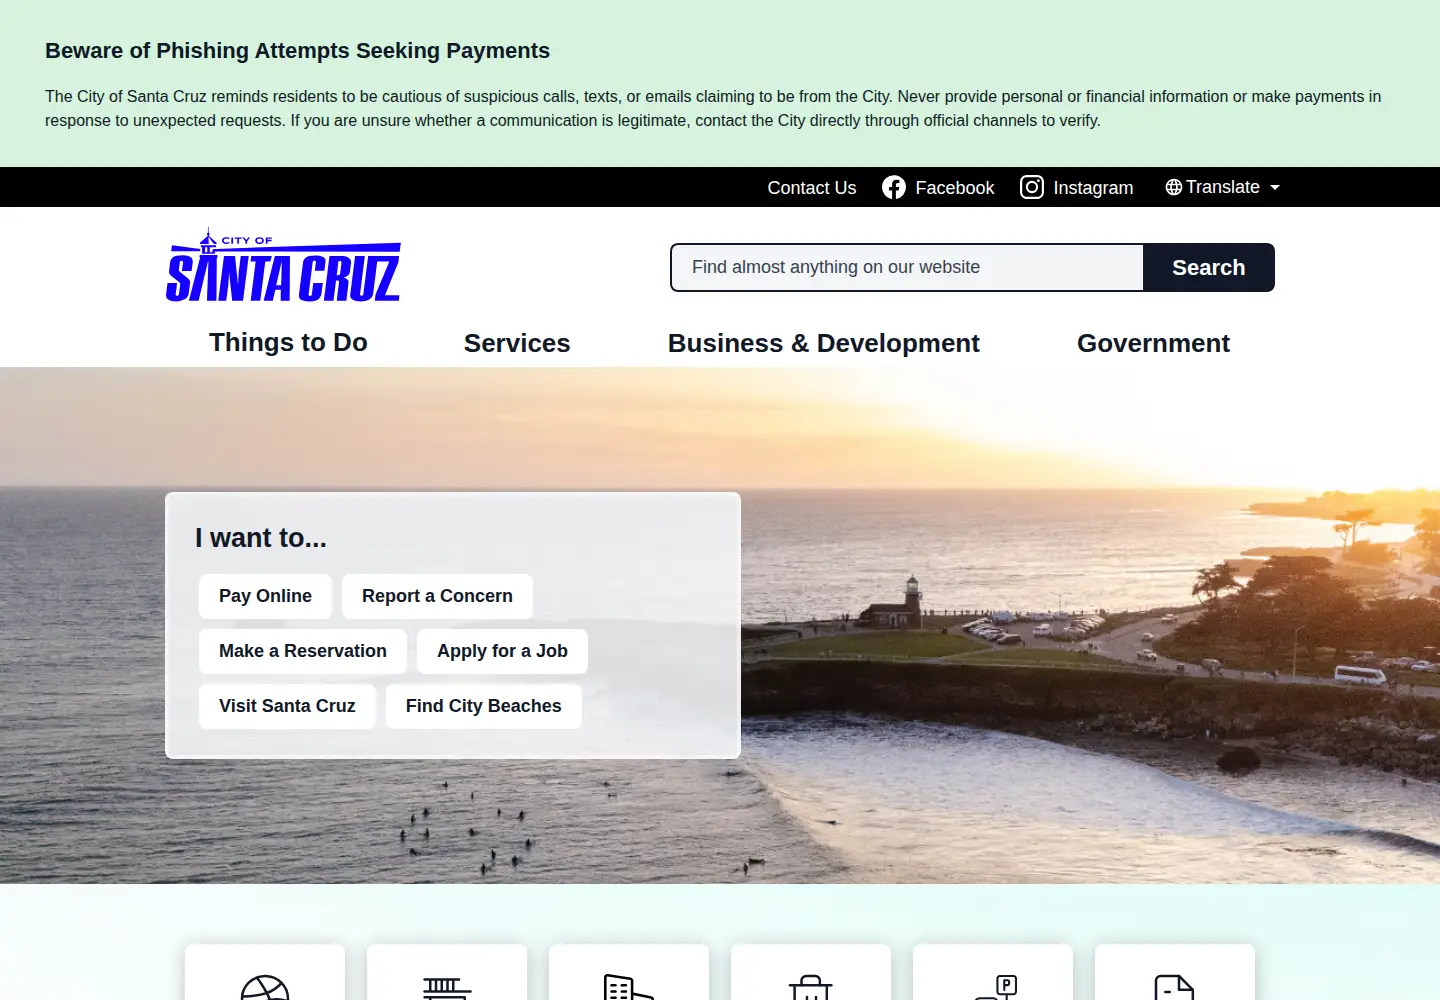Click the City of Santa Cruz logo
This screenshot has width=1440, height=1000.
click(284, 266)
